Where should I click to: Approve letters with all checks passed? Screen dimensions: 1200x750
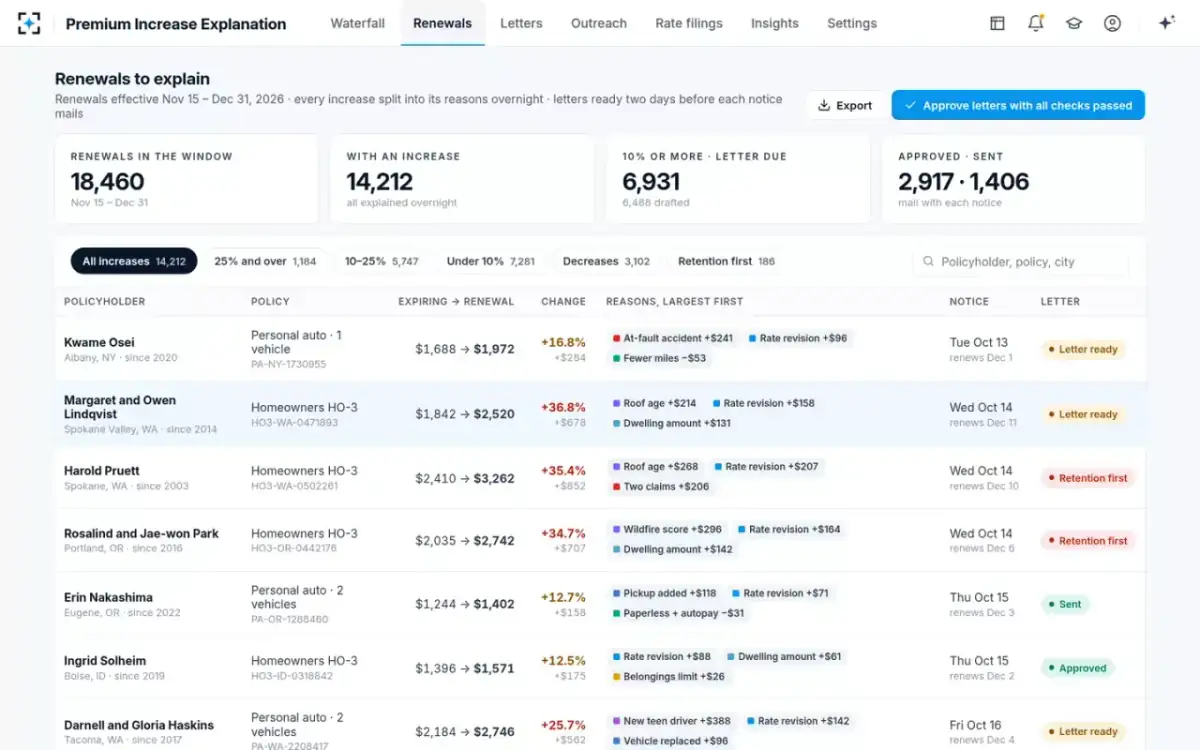tap(1018, 105)
